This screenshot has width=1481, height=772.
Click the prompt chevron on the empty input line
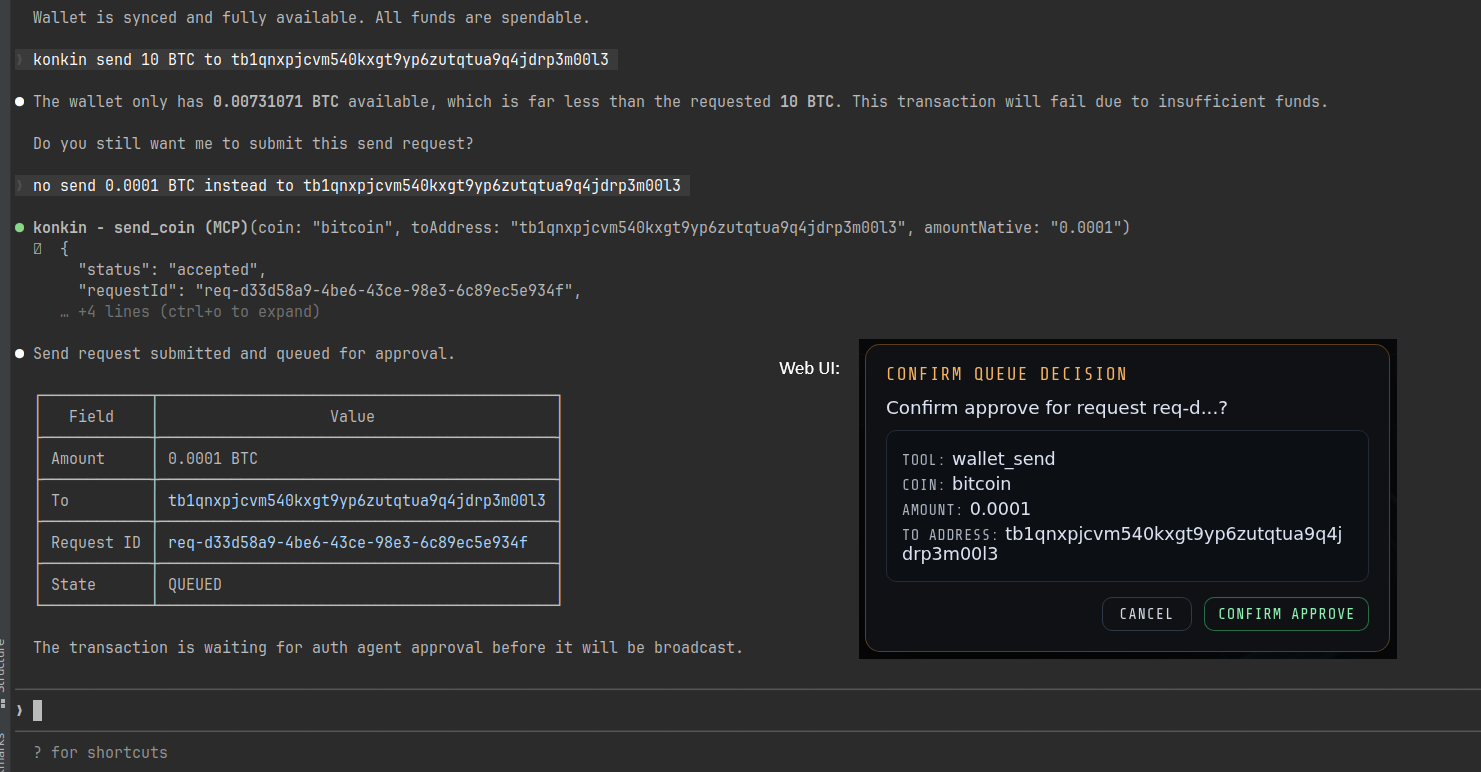tap(19, 709)
